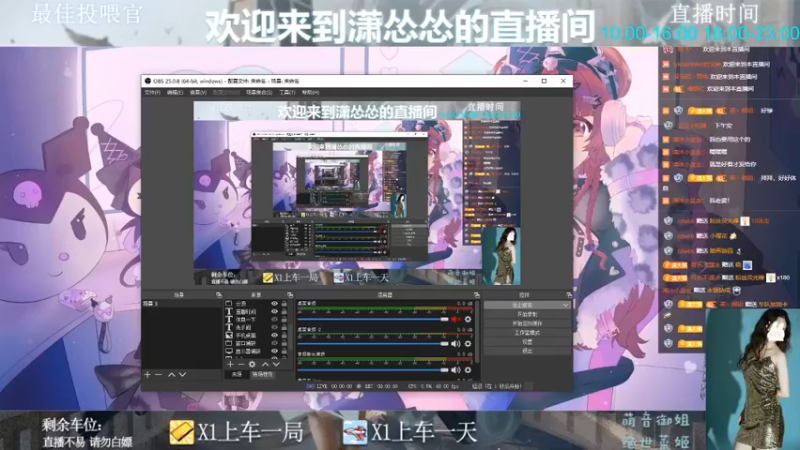Open third mixer channel settings gear

coord(468,370)
